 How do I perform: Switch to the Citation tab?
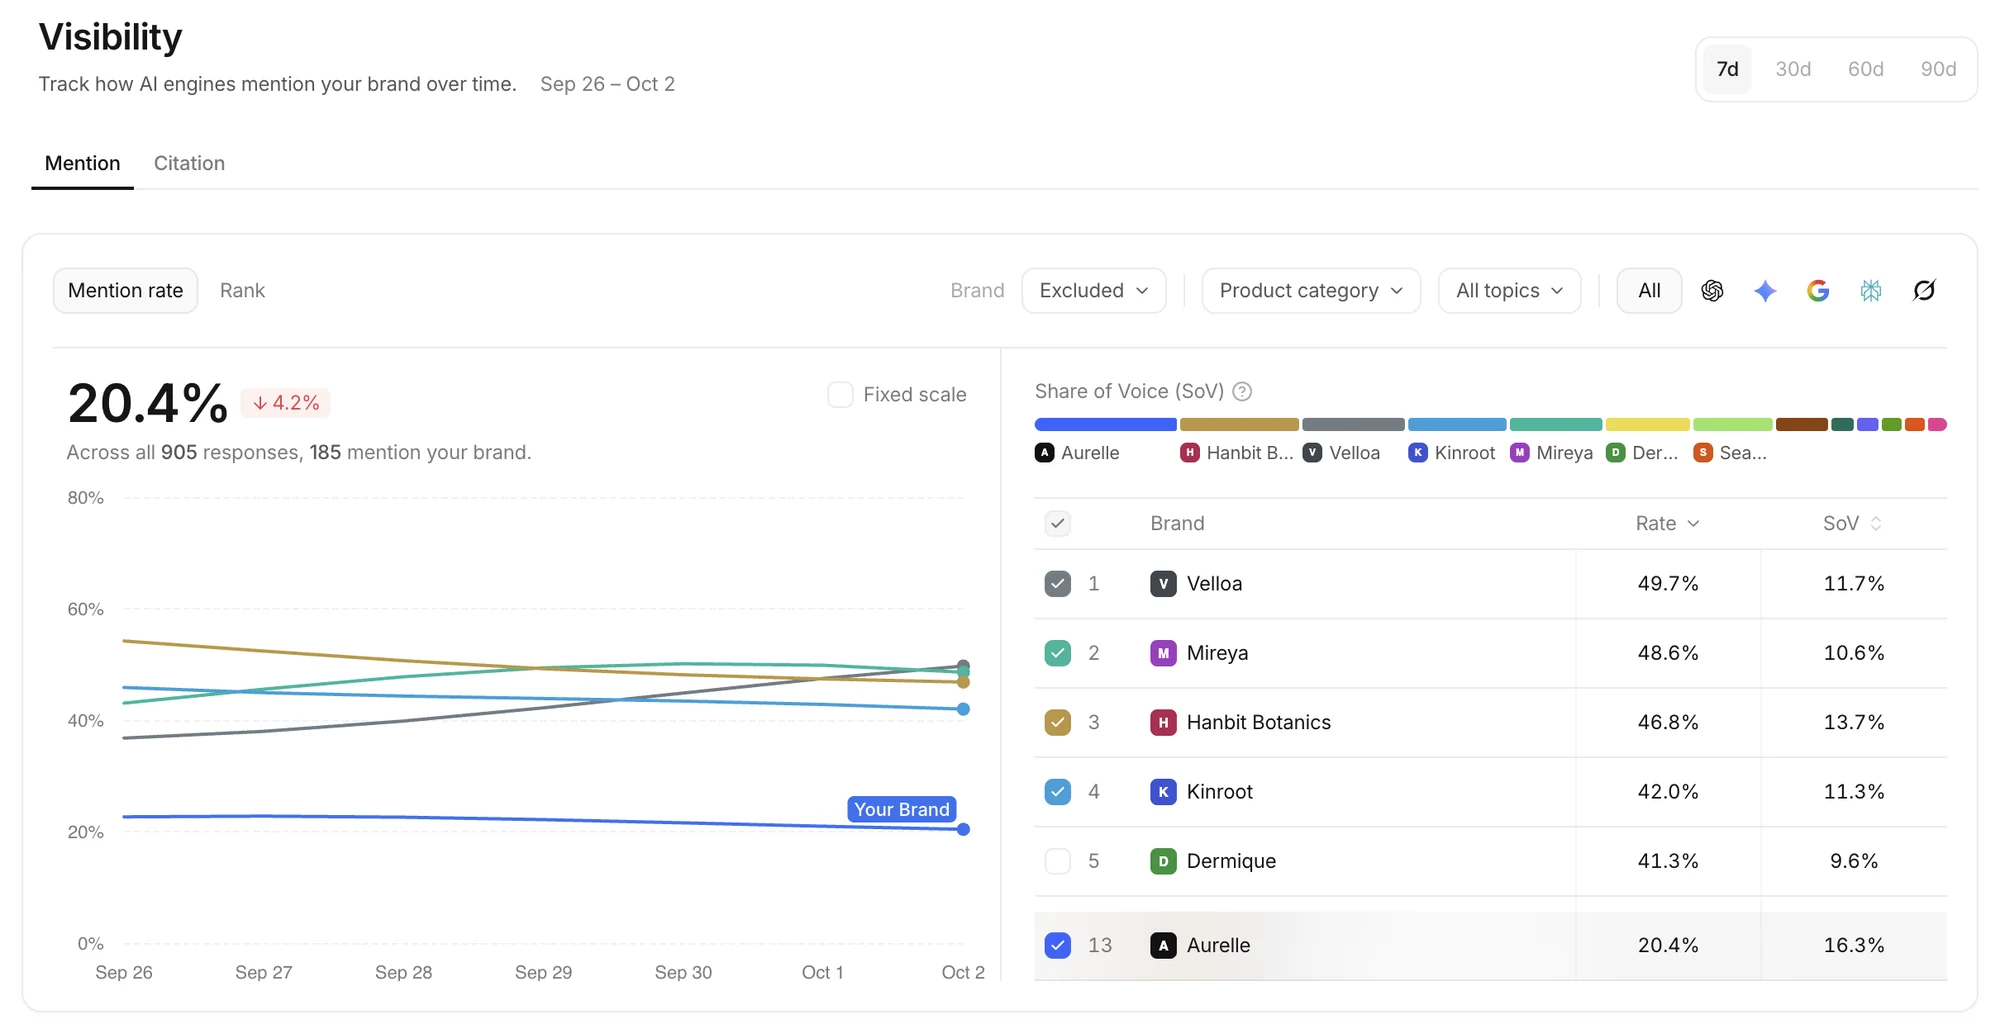[x=189, y=163]
